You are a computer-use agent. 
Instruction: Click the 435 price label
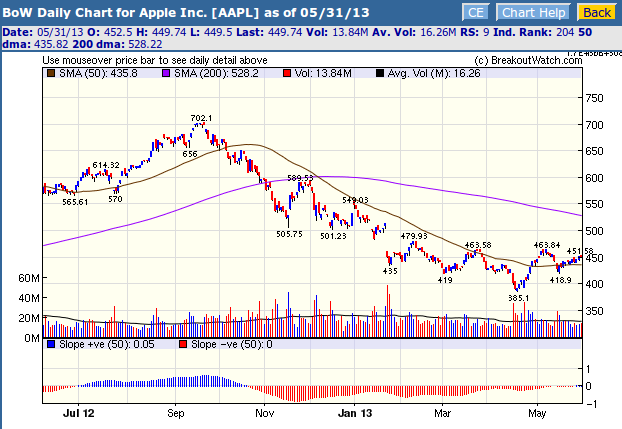tap(390, 271)
